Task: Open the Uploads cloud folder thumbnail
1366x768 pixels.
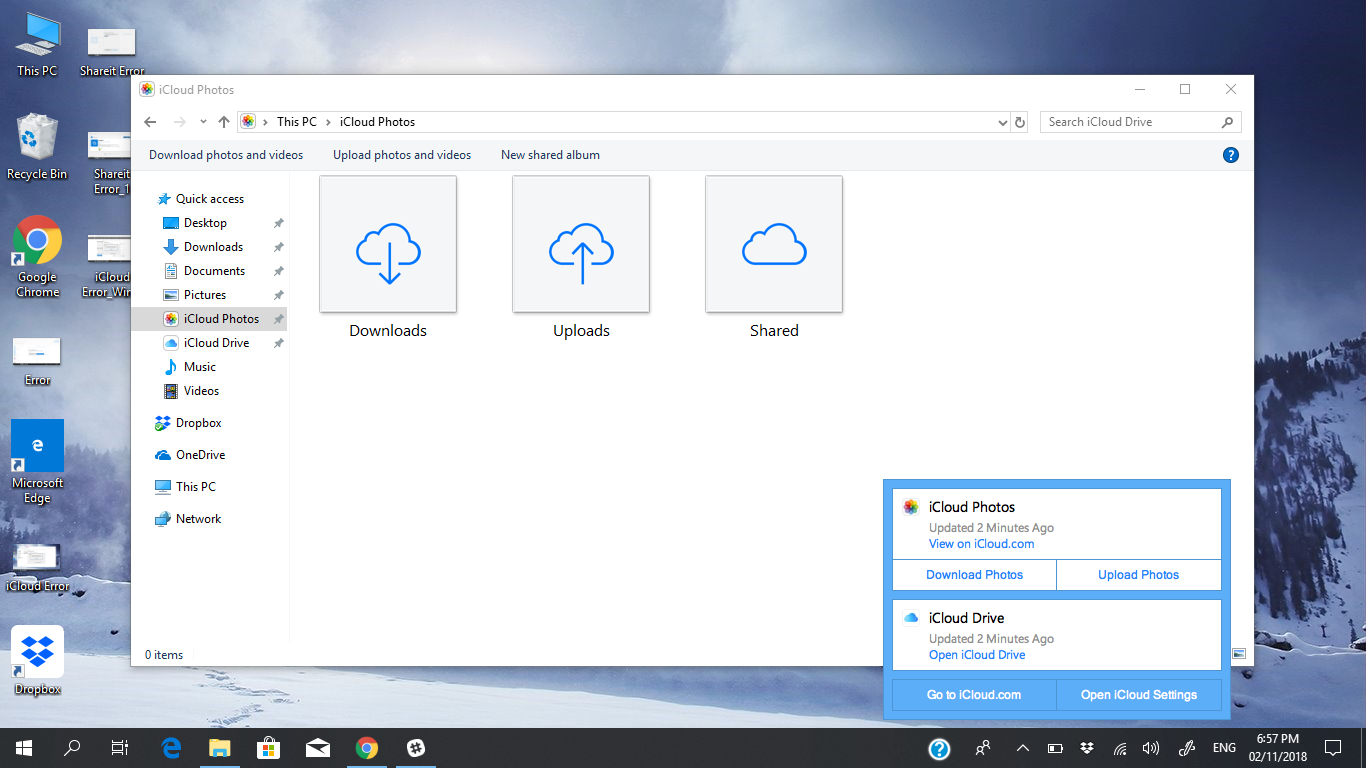Action: pyautogui.click(x=581, y=244)
